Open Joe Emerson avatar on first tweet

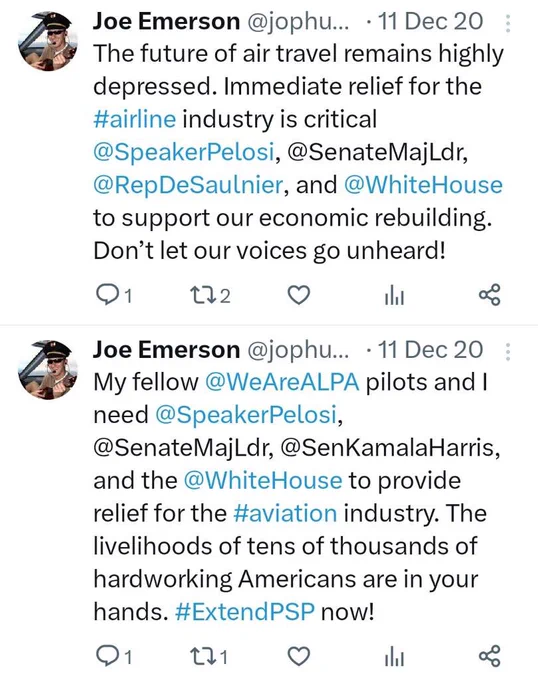click(x=48, y=41)
